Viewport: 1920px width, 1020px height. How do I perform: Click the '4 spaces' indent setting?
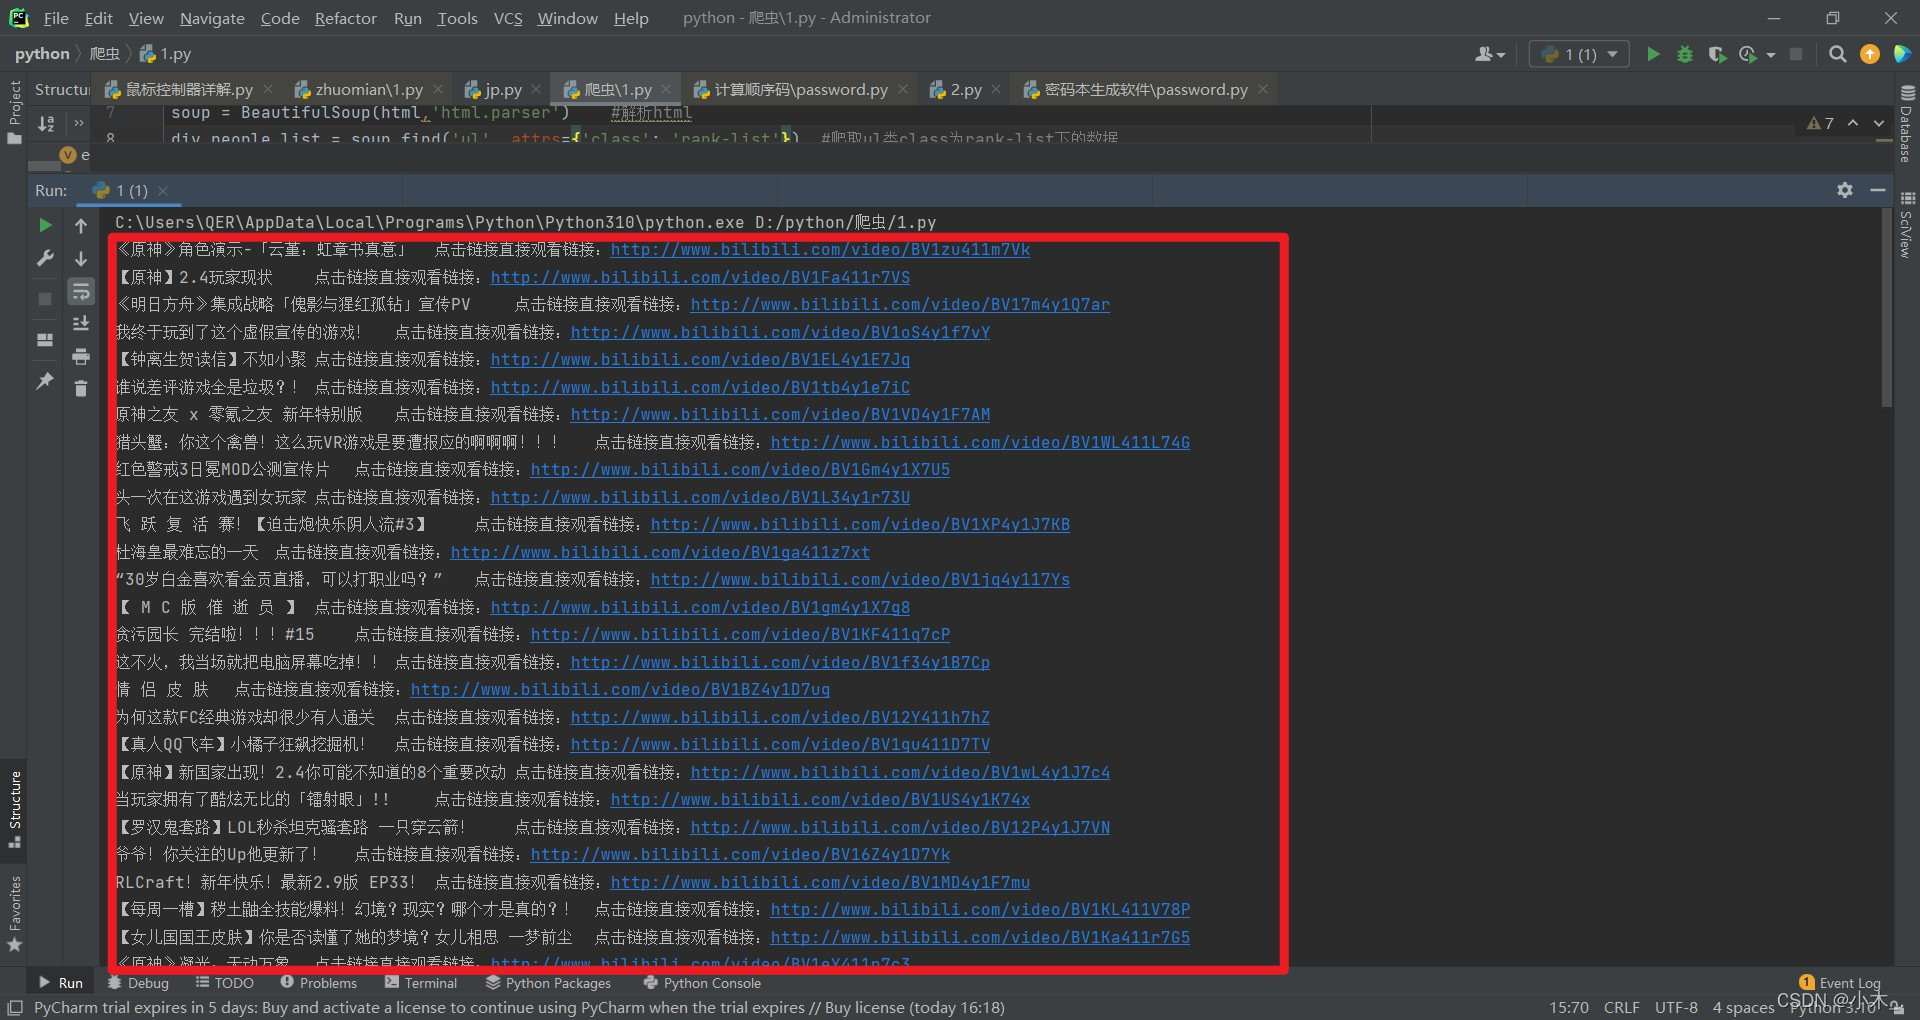tap(1743, 1007)
